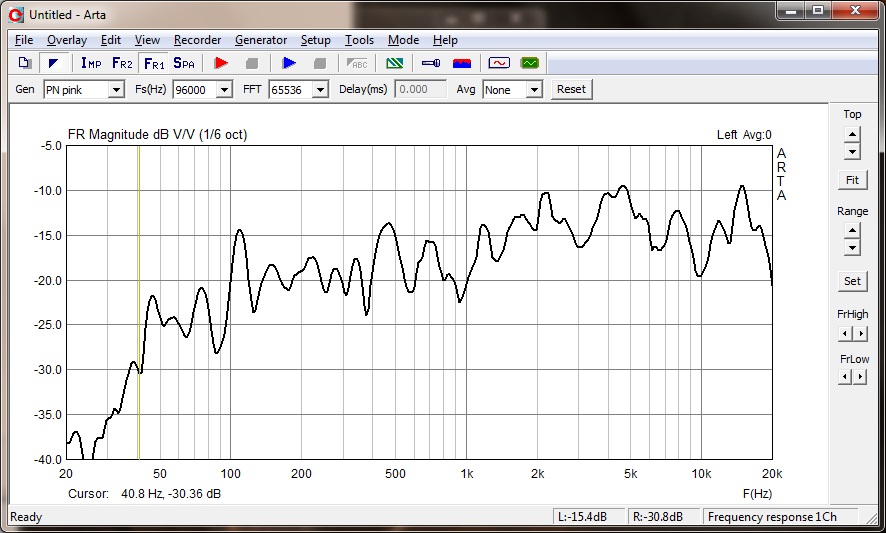Click the stop button beside blue arrow
This screenshot has width=886, height=533.
tap(320, 63)
